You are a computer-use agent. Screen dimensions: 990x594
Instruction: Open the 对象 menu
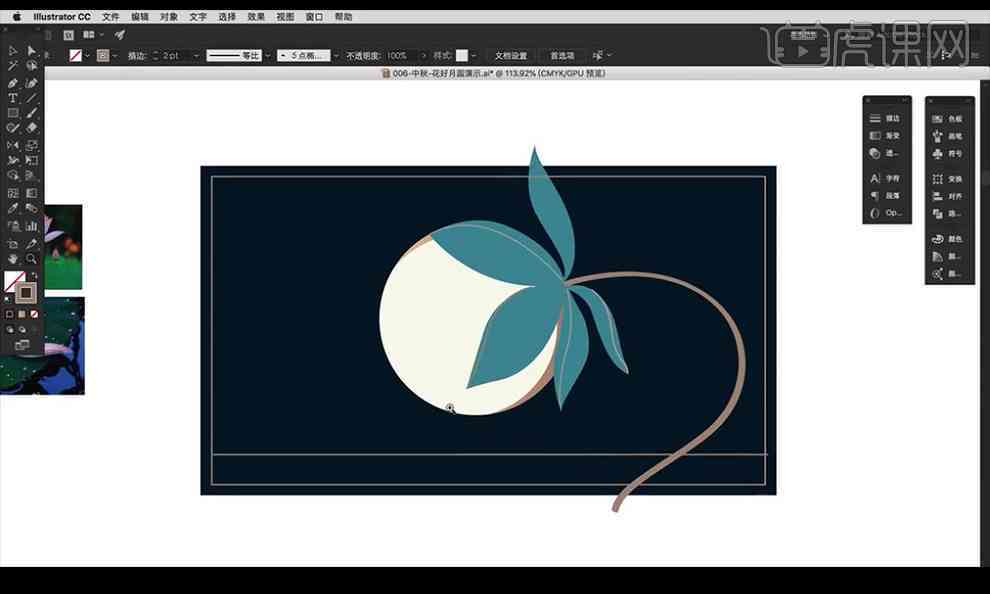pyautogui.click(x=169, y=17)
